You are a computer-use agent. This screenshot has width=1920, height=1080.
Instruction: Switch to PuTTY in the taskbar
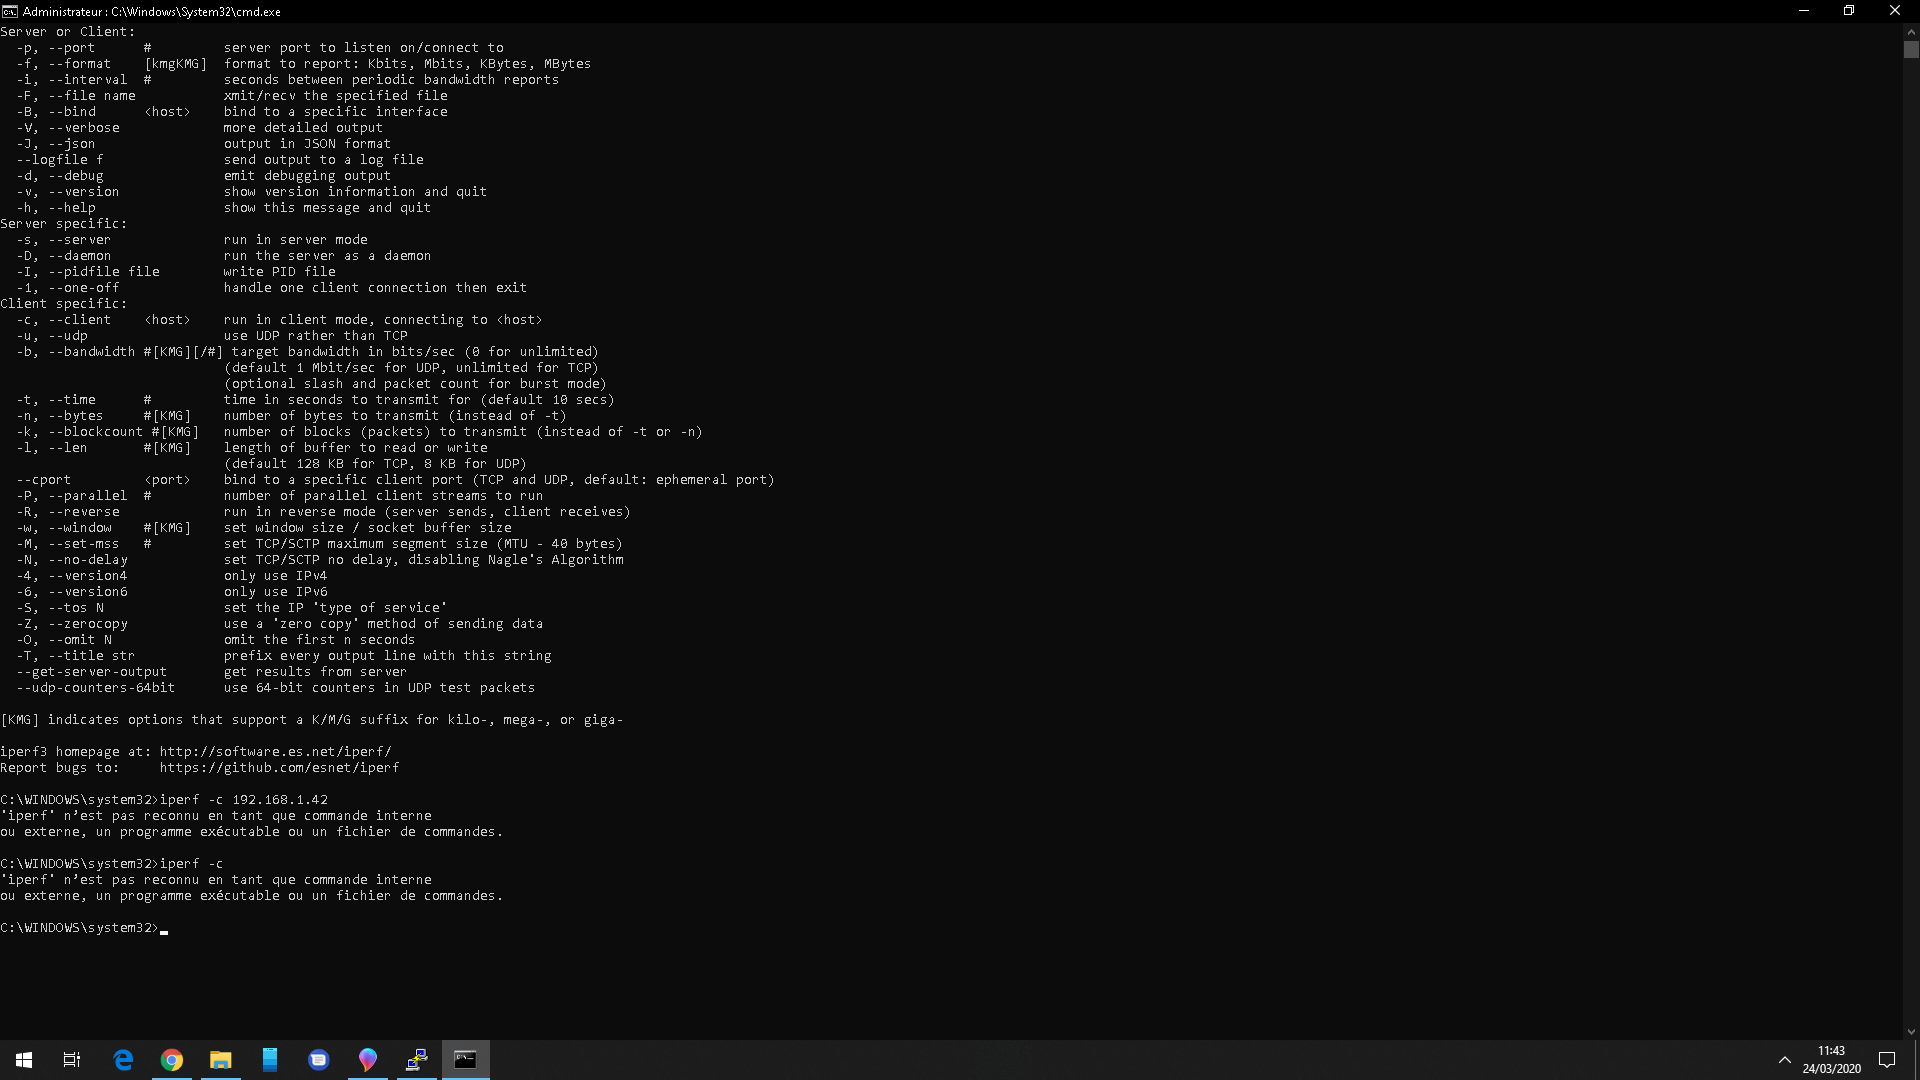[417, 1060]
